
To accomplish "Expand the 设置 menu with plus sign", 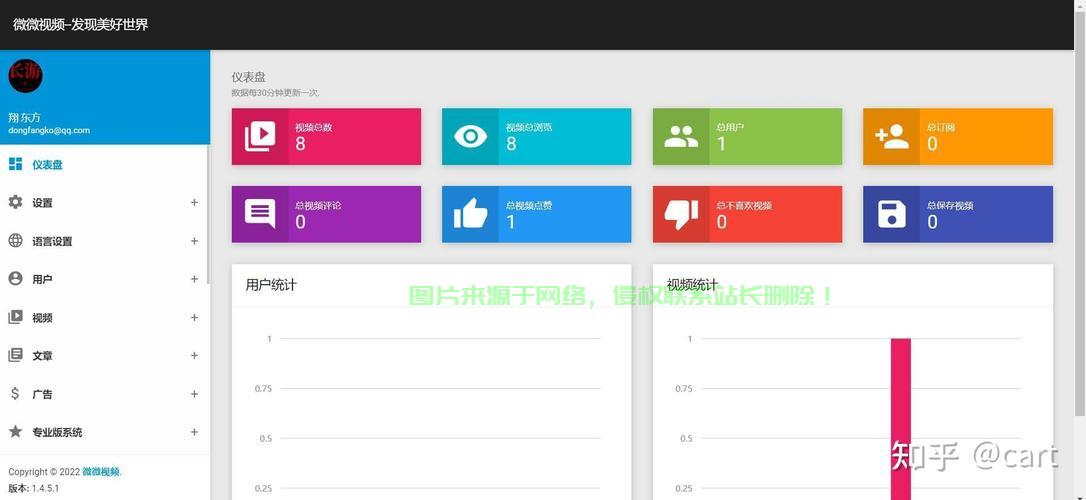I will pos(195,202).
